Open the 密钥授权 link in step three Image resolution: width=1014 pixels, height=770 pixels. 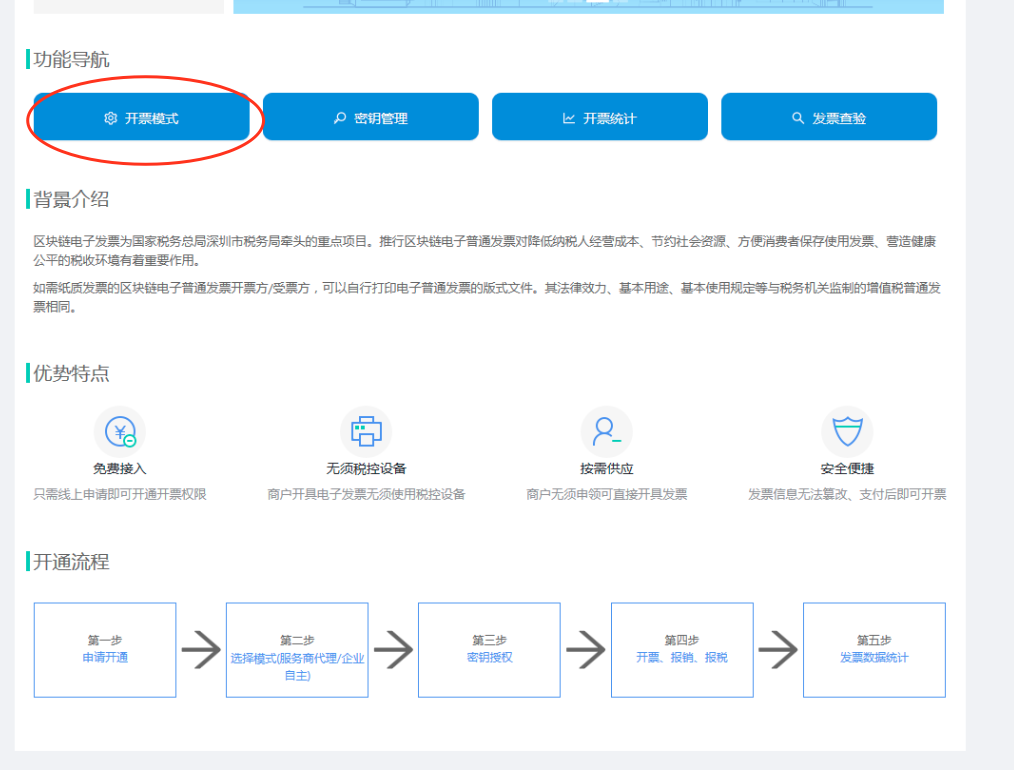(x=489, y=658)
